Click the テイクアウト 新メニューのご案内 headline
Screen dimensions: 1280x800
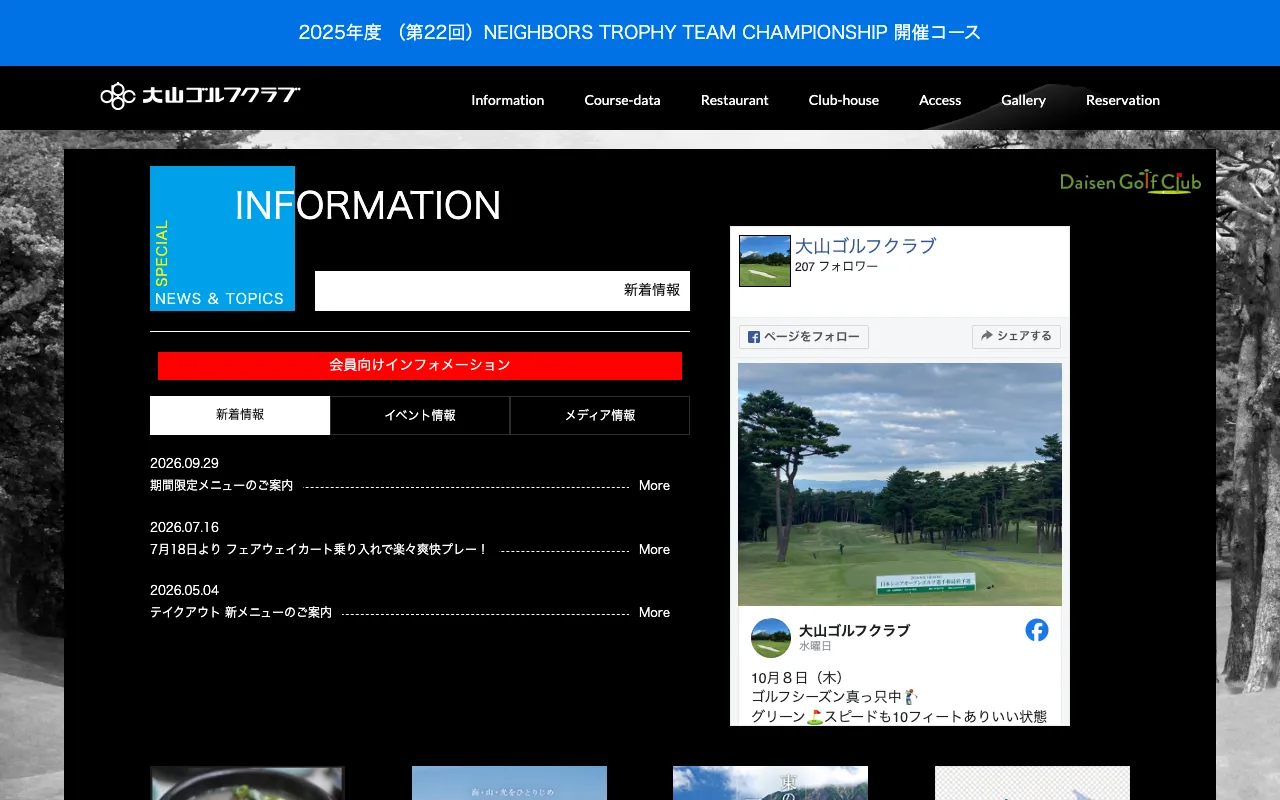(x=241, y=613)
